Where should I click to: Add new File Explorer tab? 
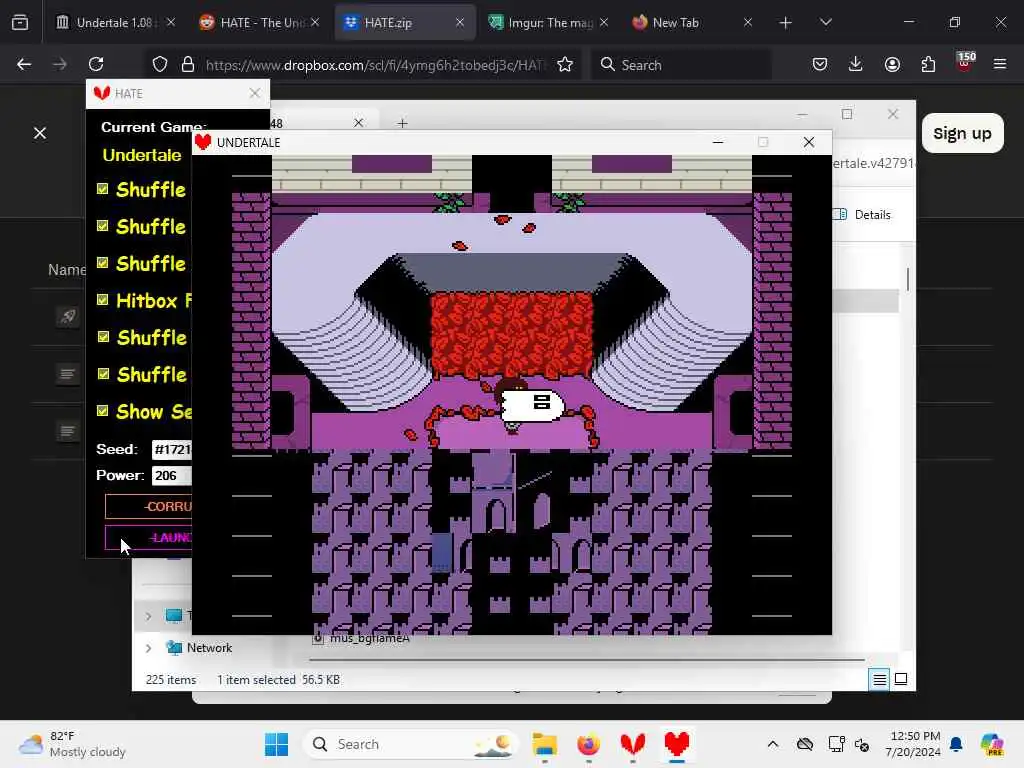[x=402, y=123]
